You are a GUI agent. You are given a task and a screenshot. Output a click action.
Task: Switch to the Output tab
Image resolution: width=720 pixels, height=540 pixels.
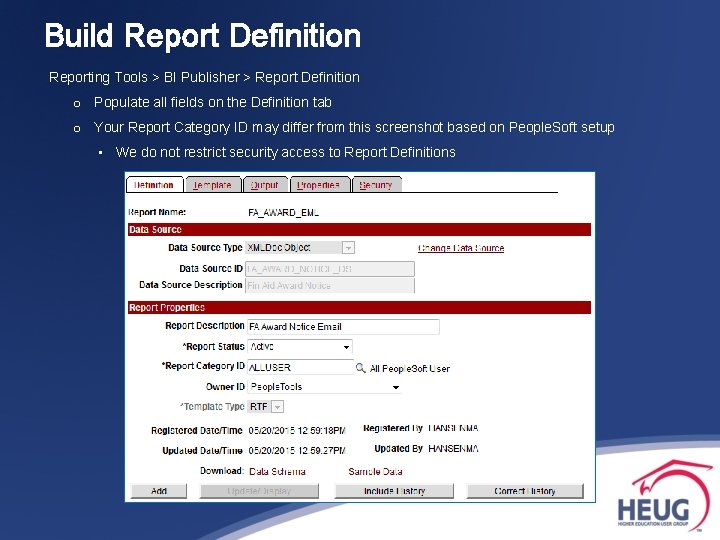[x=265, y=185]
